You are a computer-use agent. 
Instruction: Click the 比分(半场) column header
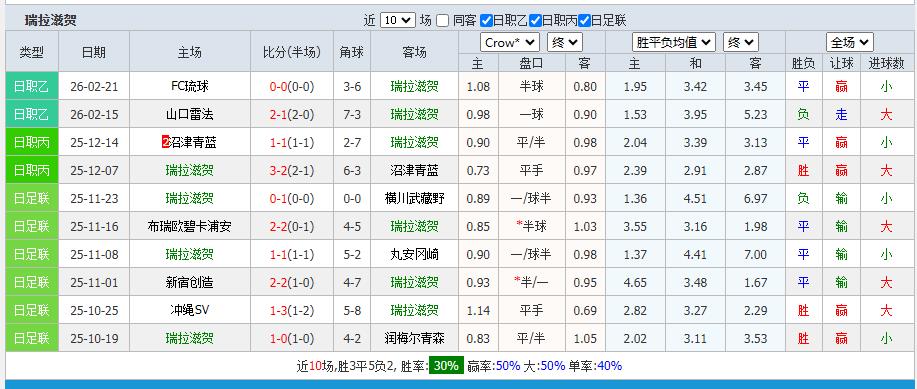(x=292, y=52)
